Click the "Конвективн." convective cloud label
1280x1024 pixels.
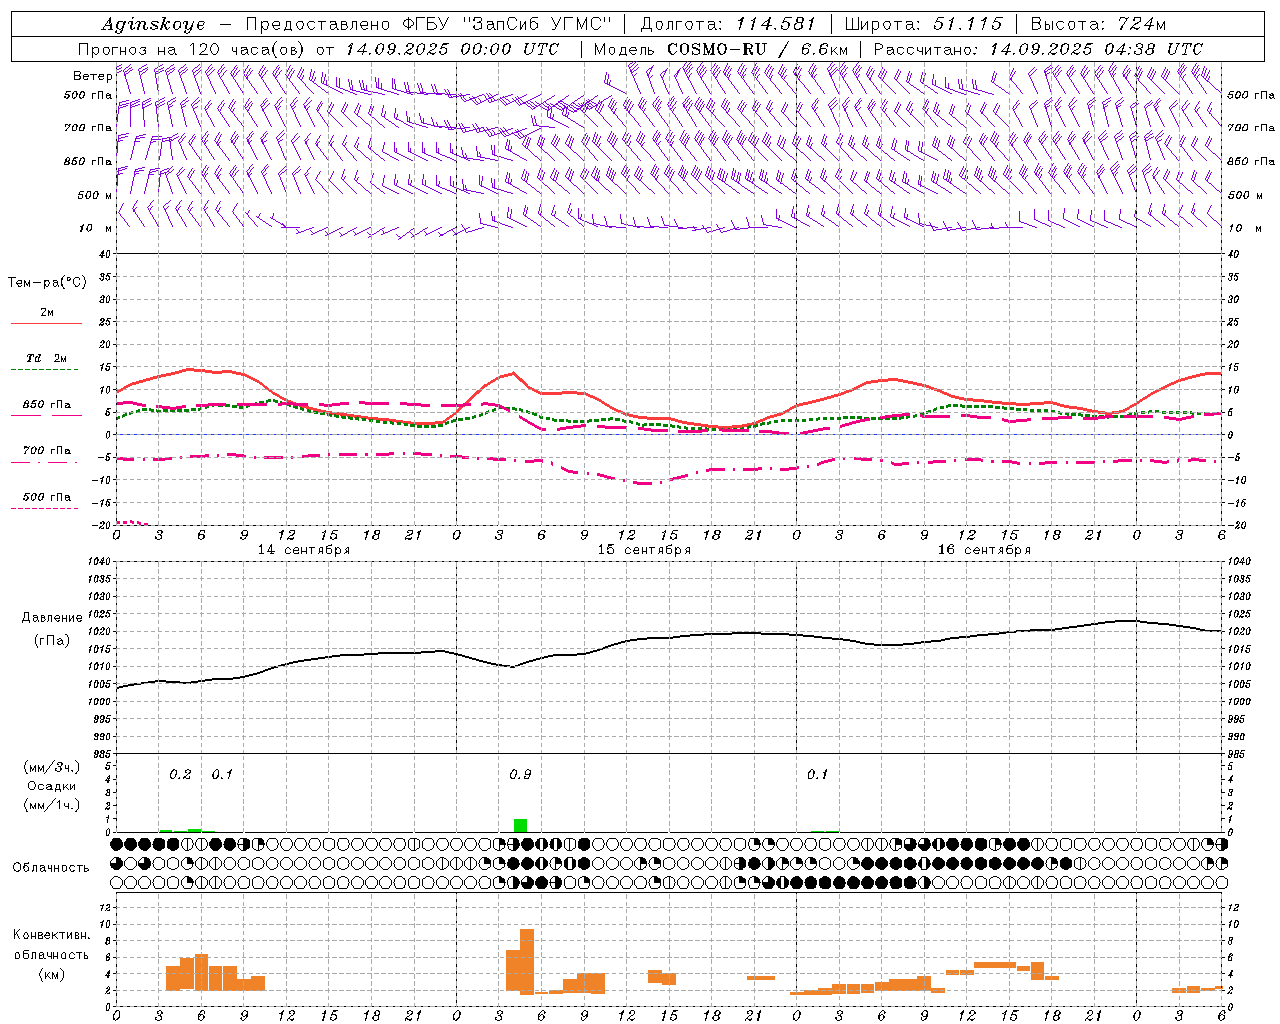click(x=51, y=935)
